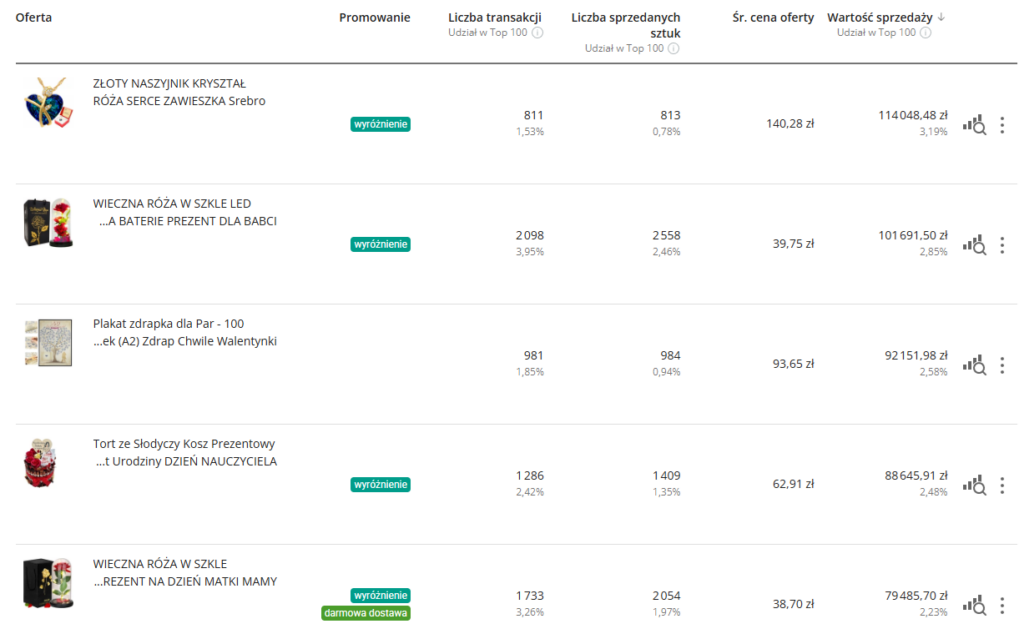This screenshot has height=644, width=1024.
Task: Open analysis icon for WIECZNA RÓŻA LED offer
Action: 974,245
